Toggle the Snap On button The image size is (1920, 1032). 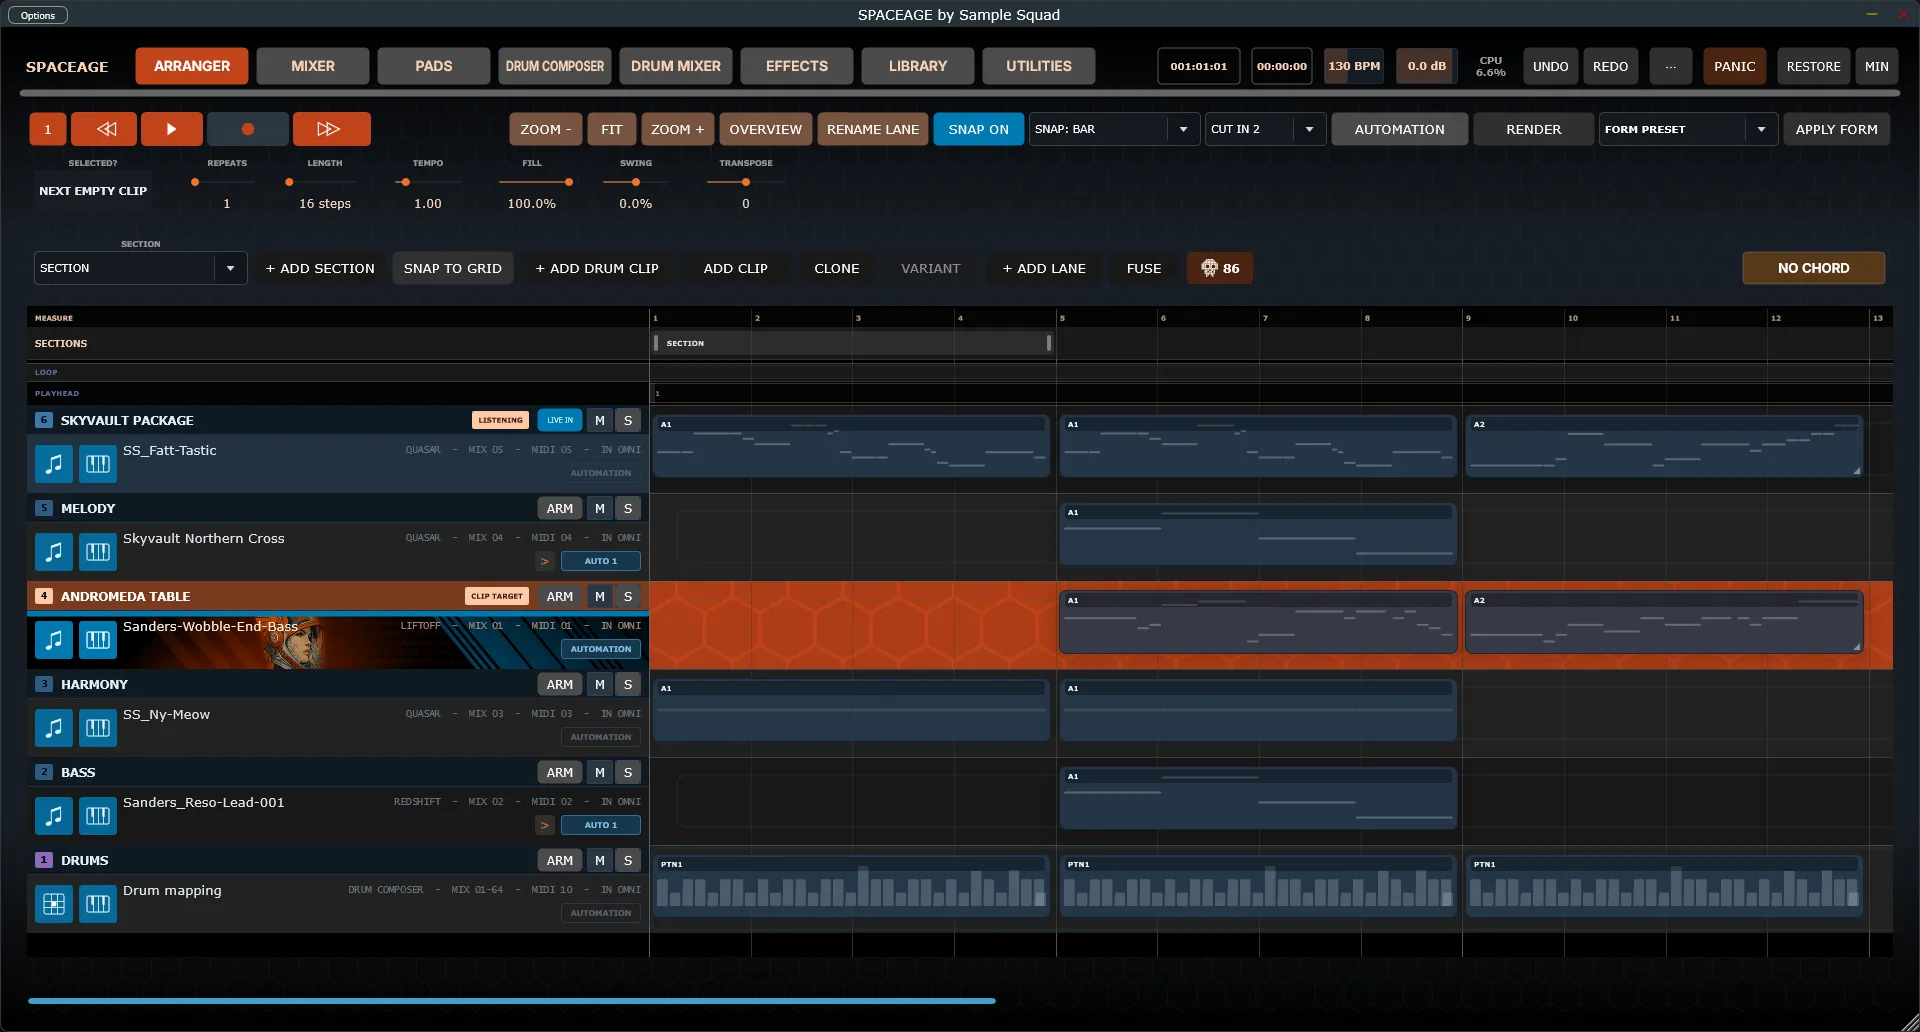(x=978, y=129)
